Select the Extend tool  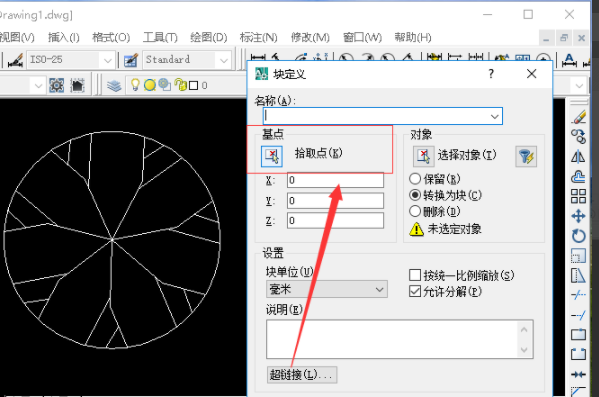(578, 315)
